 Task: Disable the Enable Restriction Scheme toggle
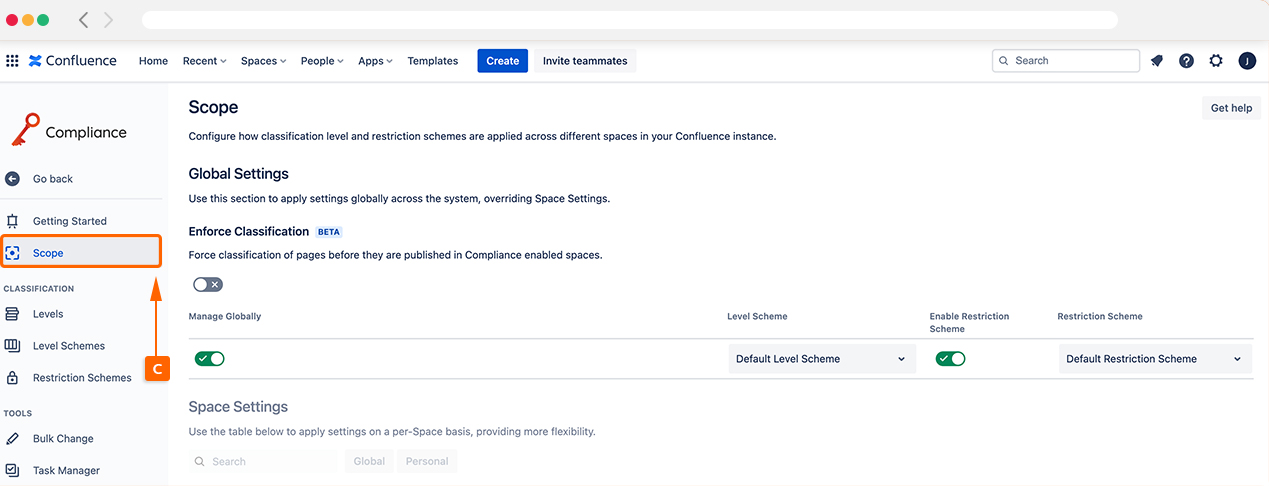click(x=950, y=359)
